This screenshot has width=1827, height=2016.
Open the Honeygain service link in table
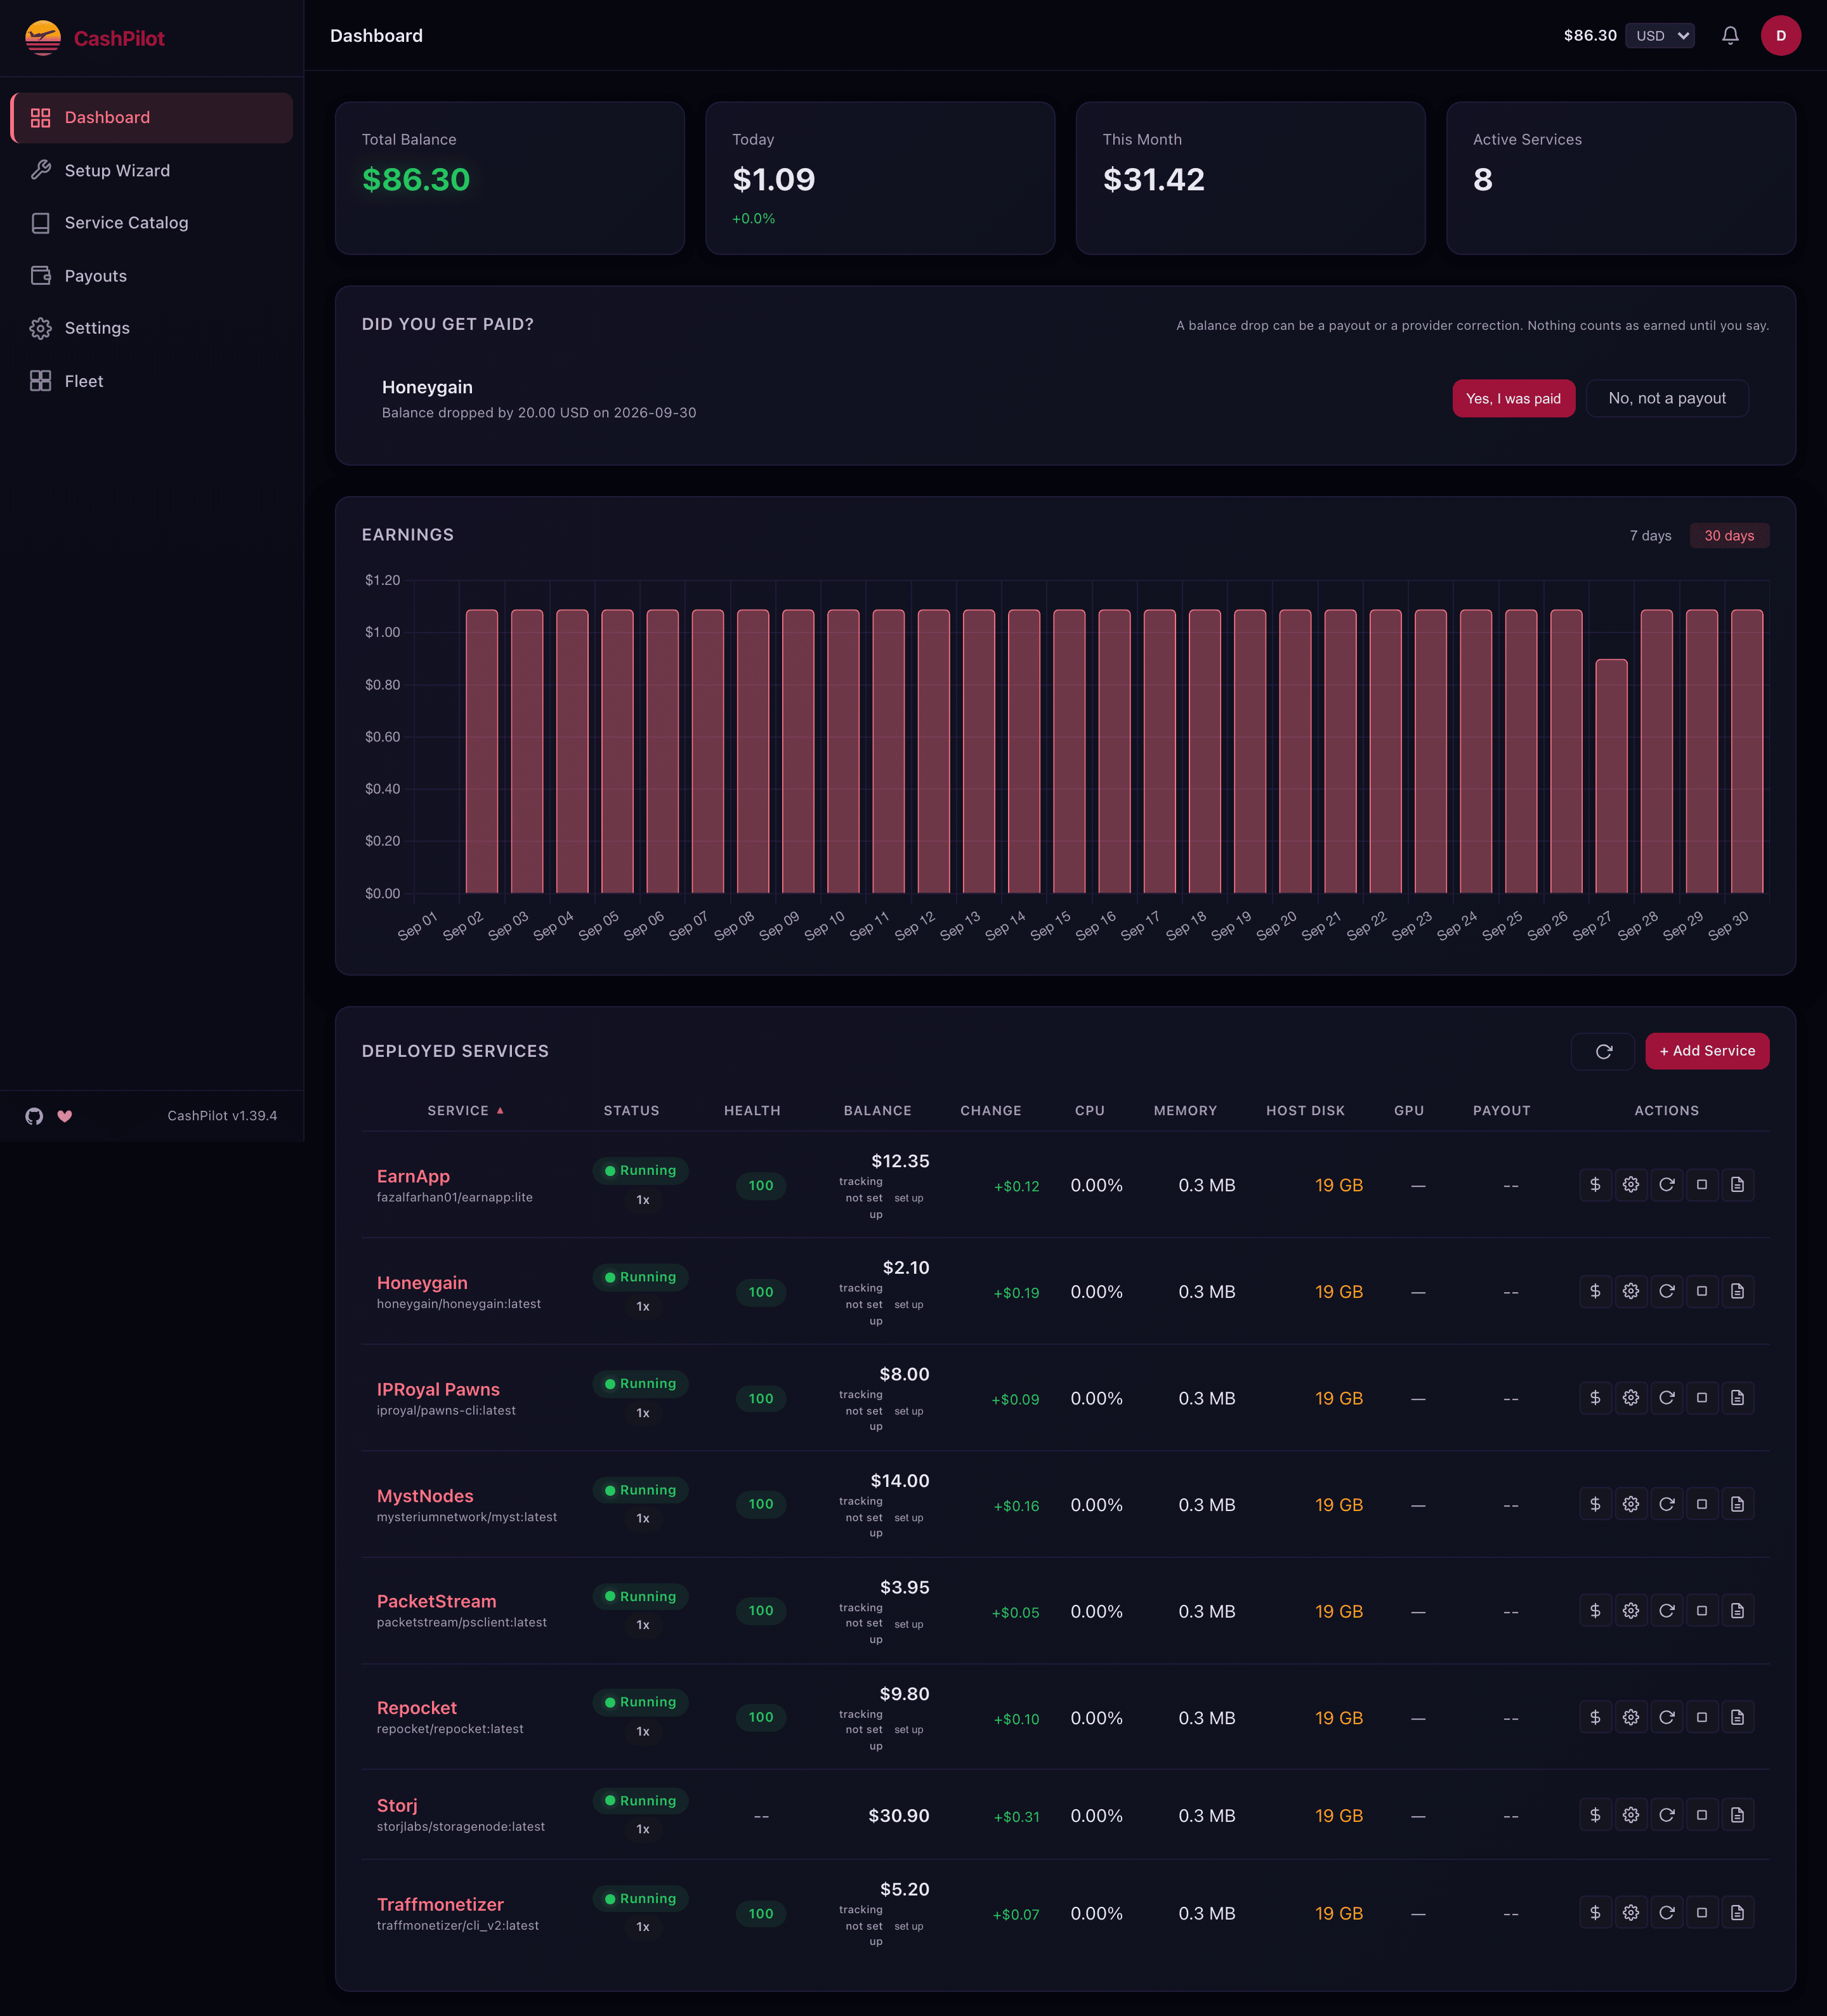click(422, 1283)
